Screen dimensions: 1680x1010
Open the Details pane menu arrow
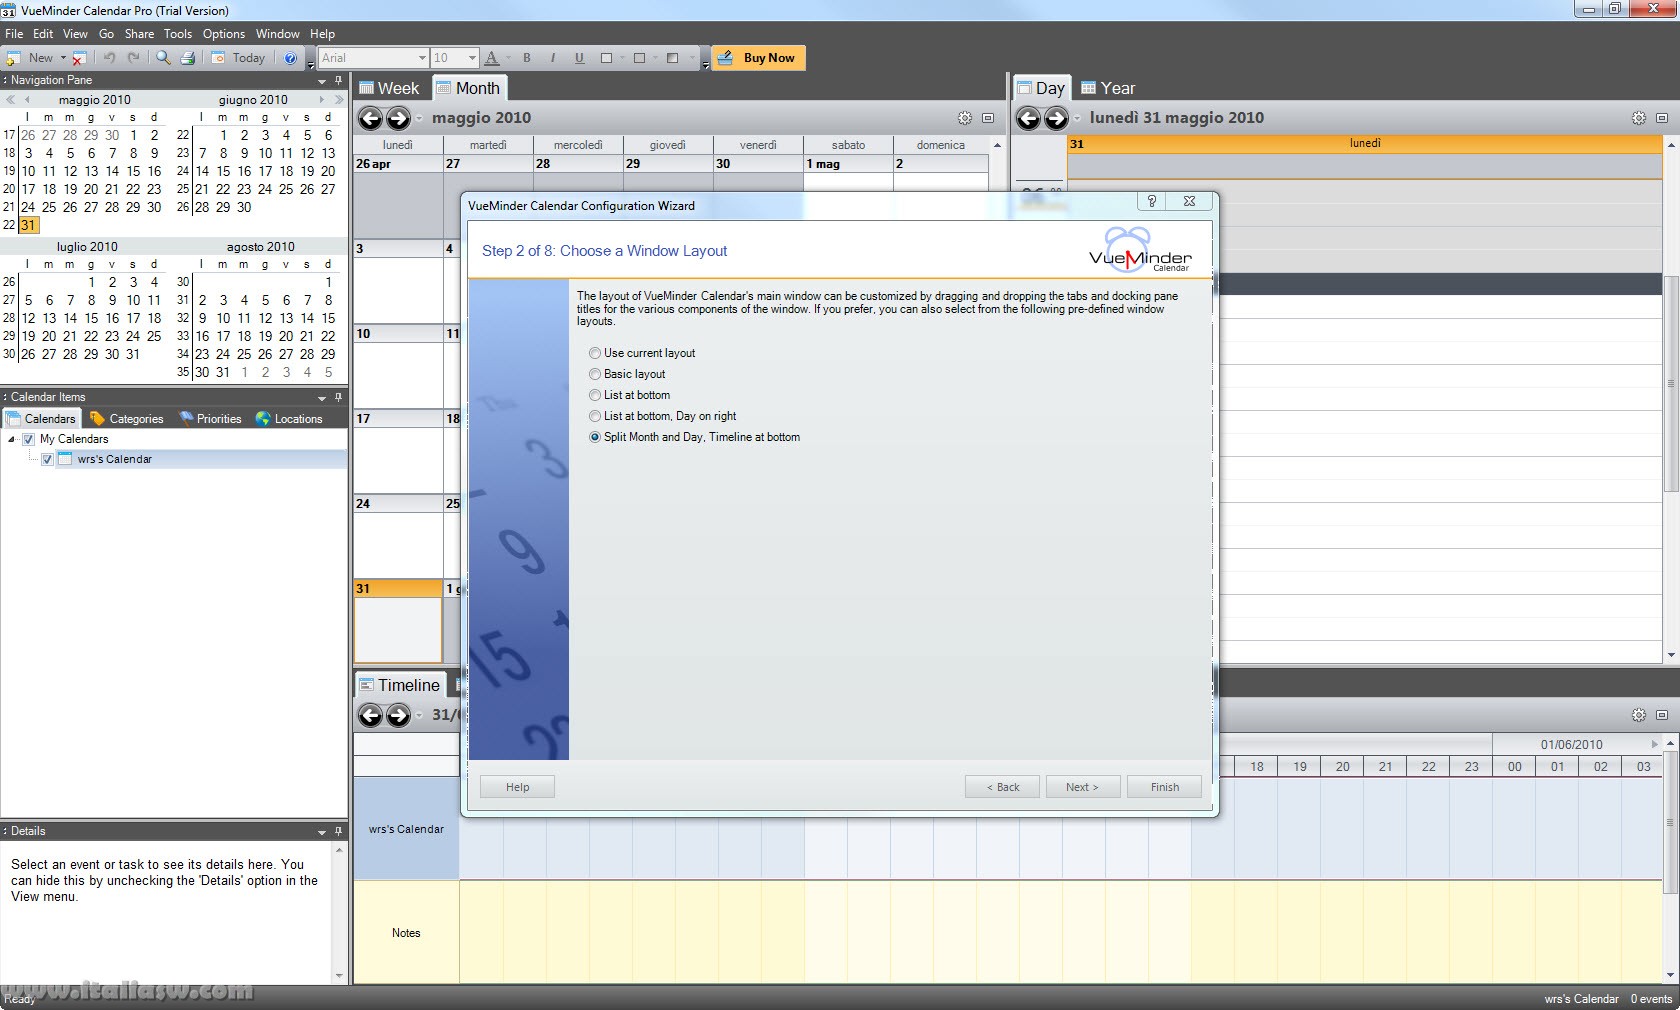pos(322,831)
